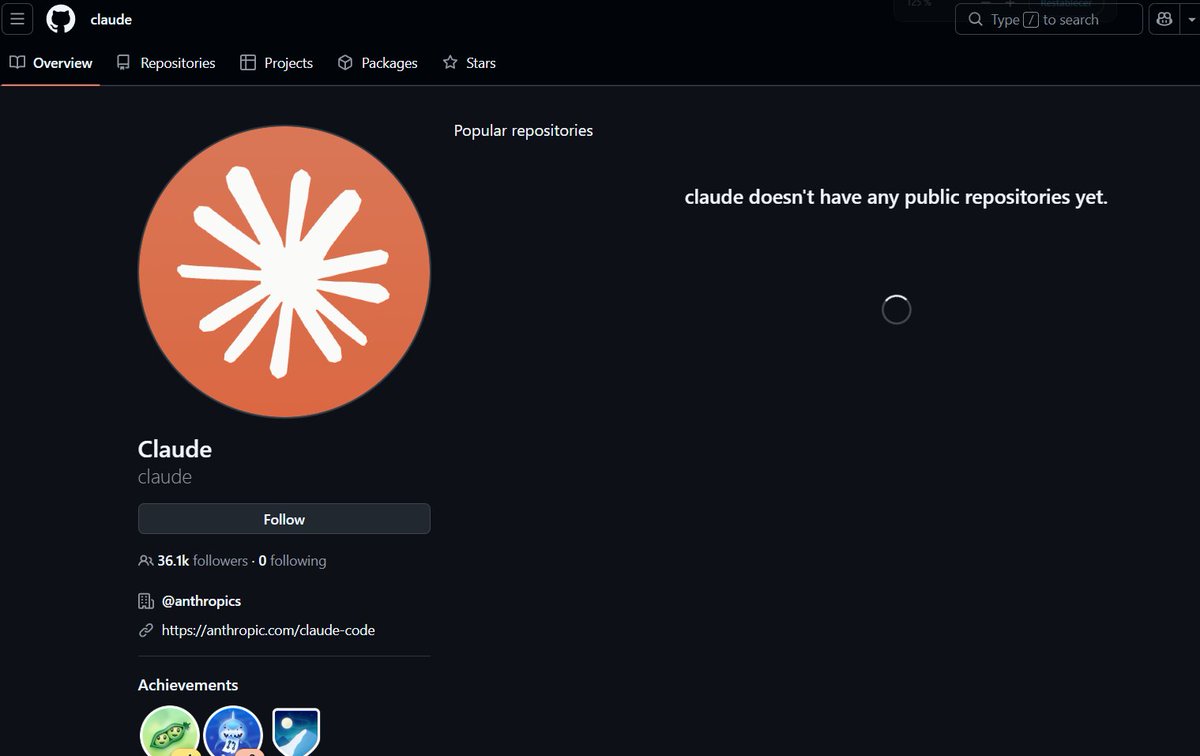Open the Arctic Code Vault badge
The height and width of the screenshot is (756, 1200).
click(296, 732)
